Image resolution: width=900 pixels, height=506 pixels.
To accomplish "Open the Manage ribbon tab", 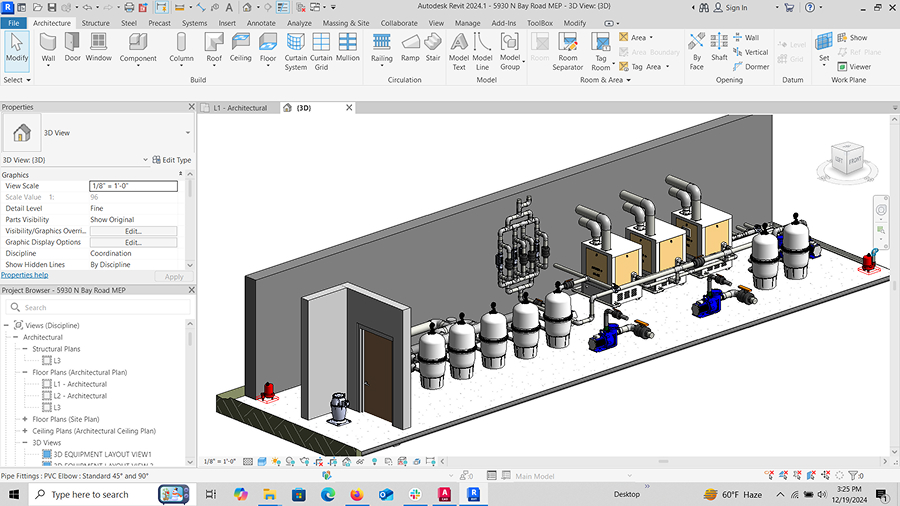I will pyautogui.click(x=467, y=23).
